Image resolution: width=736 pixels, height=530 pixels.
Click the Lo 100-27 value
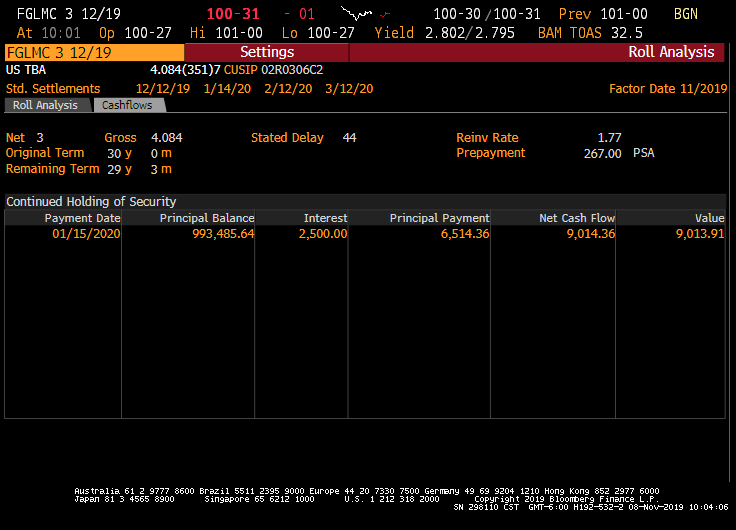point(331,33)
